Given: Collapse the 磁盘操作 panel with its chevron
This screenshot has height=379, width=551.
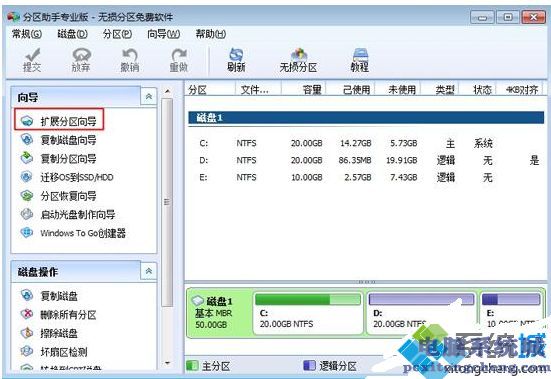Looking at the screenshot, I should pos(149,271).
